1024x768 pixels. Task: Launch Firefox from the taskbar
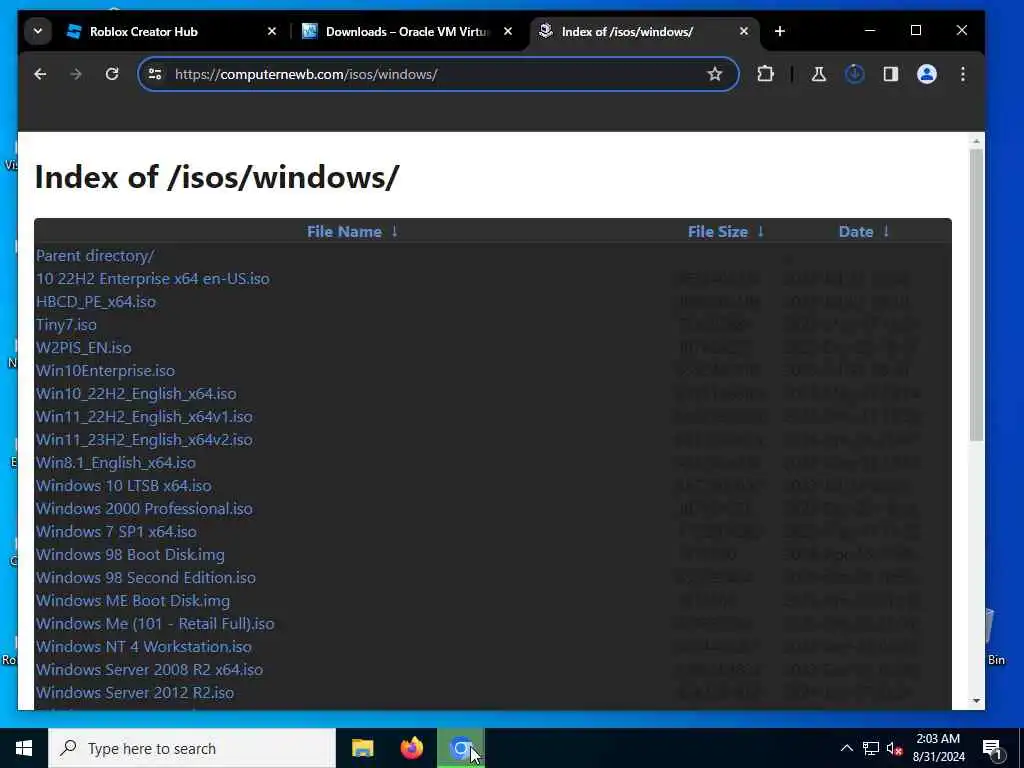tap(411, 748)
